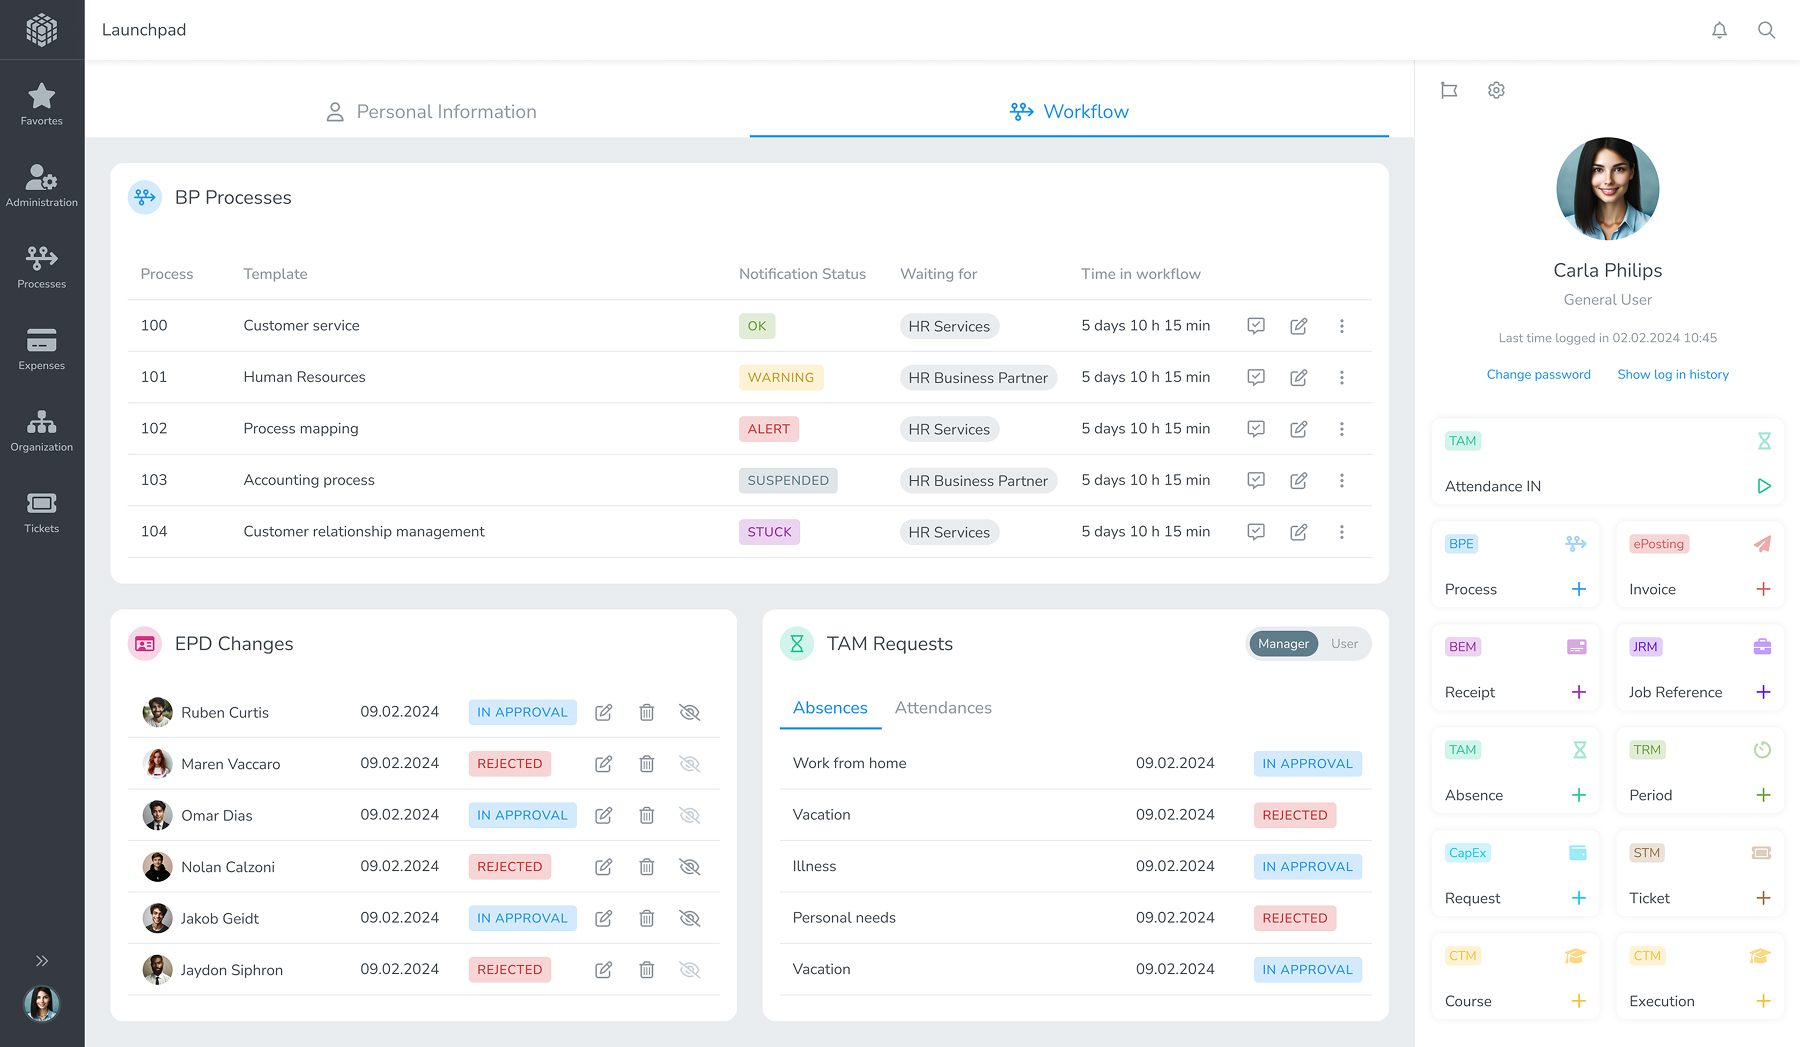1800x1047 pixels.
Task: Click Show log in history link
Action: pos(1672,375)
